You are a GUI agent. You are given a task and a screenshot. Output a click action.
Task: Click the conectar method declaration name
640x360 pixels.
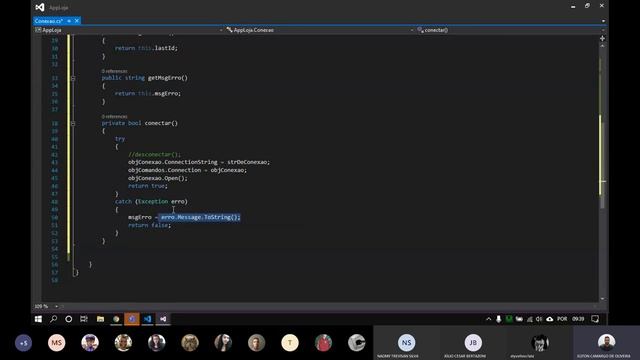[158, 123]
